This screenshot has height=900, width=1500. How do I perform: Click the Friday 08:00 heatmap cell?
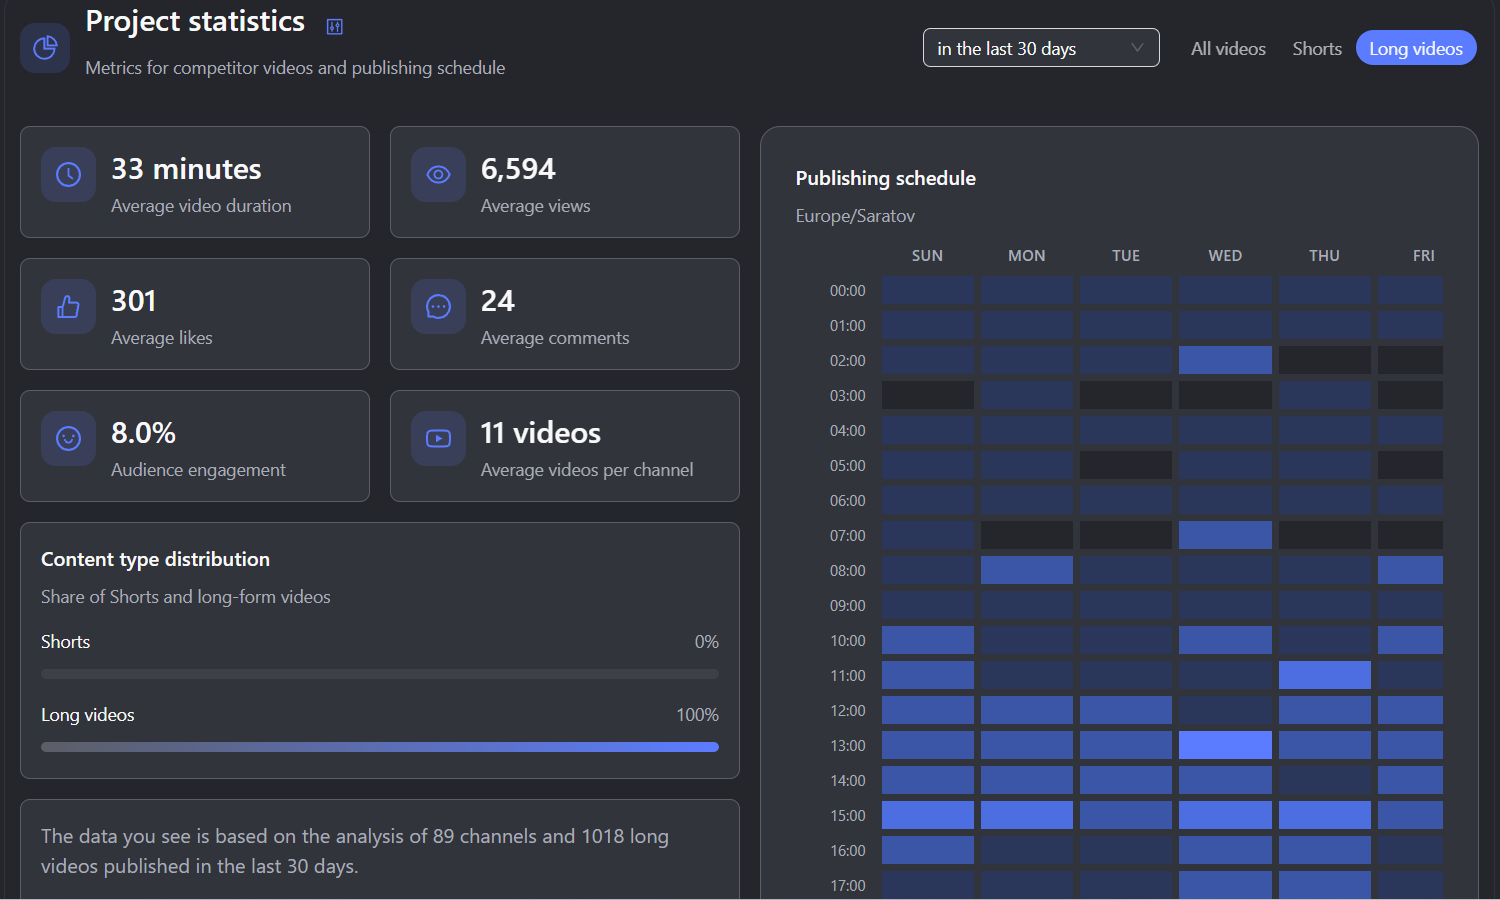click(x=1410, y=570)
